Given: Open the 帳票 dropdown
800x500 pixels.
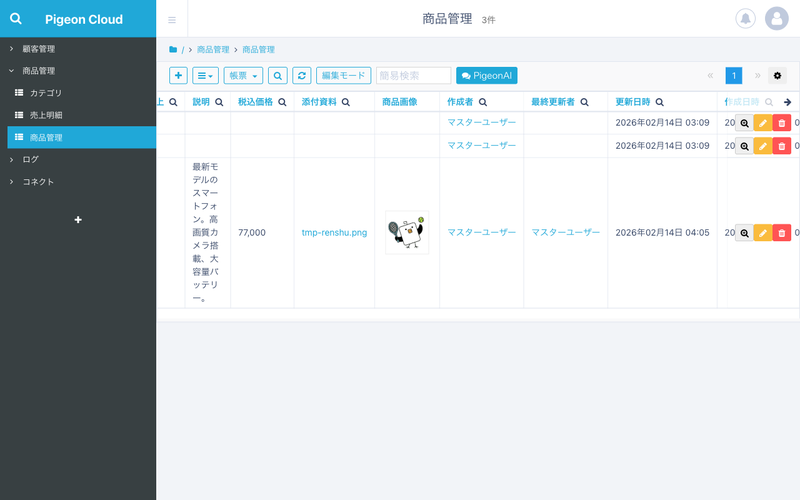Looking at the screenshot, I should 243,76.
